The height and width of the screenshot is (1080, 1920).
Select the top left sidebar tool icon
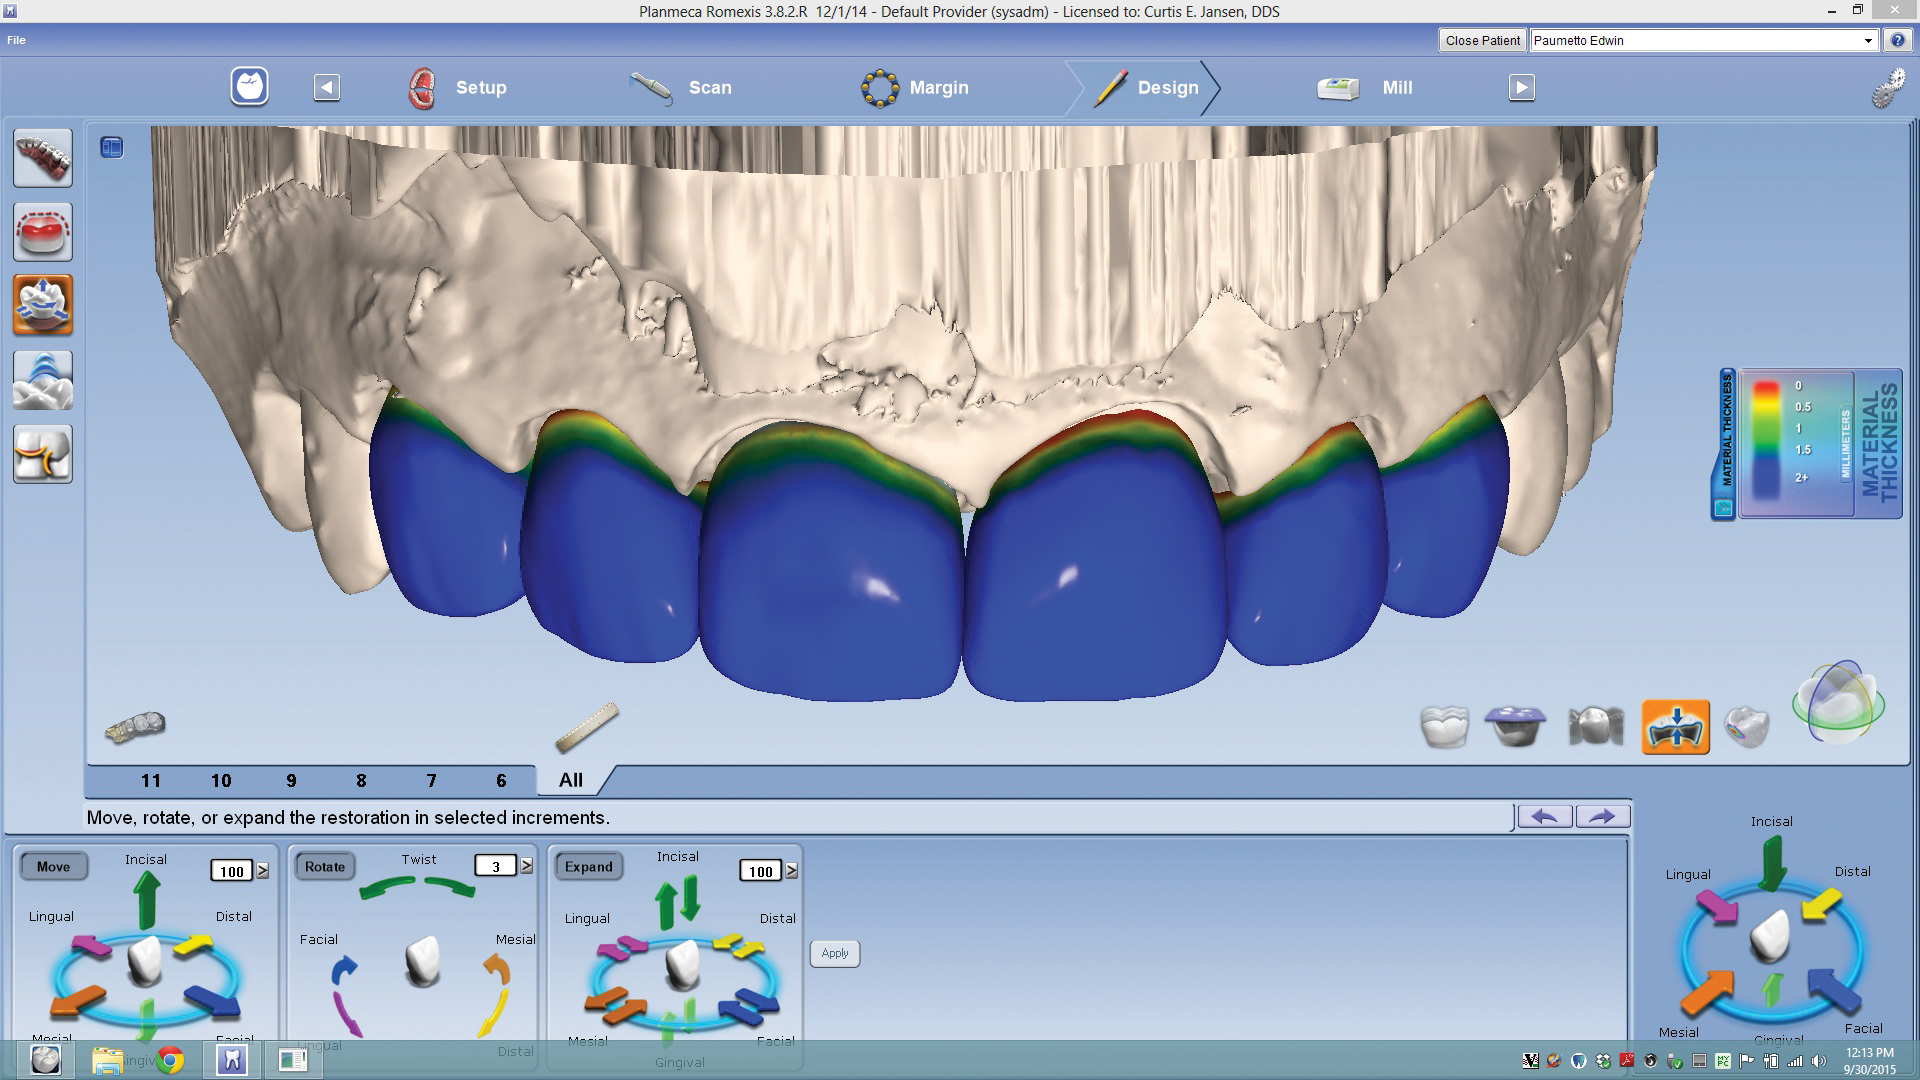point(43,158)
